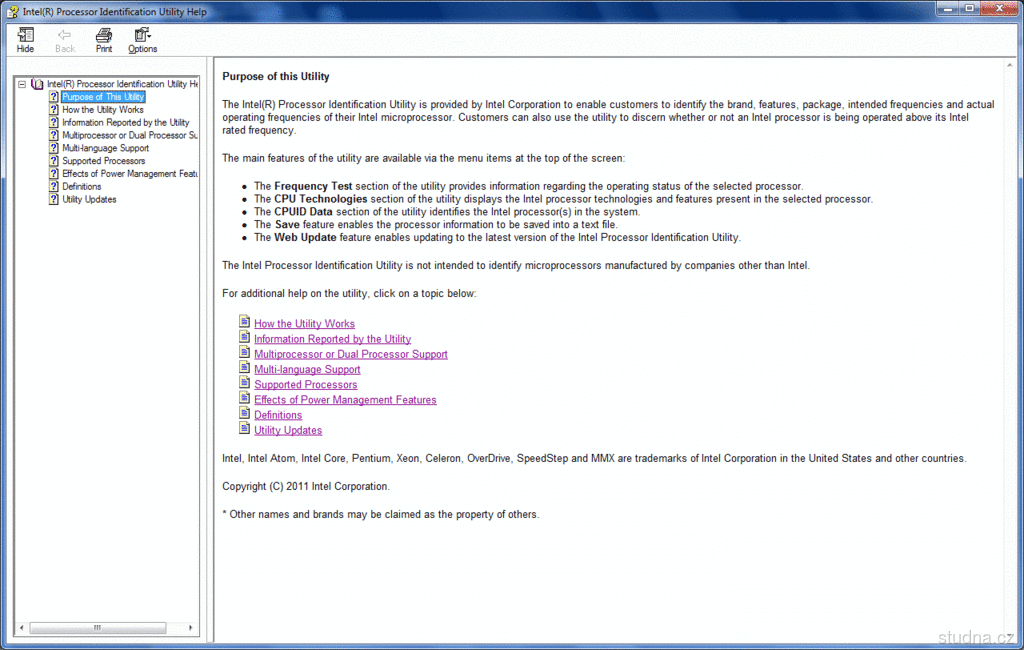
Task: Click the Print toolbar button
Action: pyautogui.click(x=104, y=41)
